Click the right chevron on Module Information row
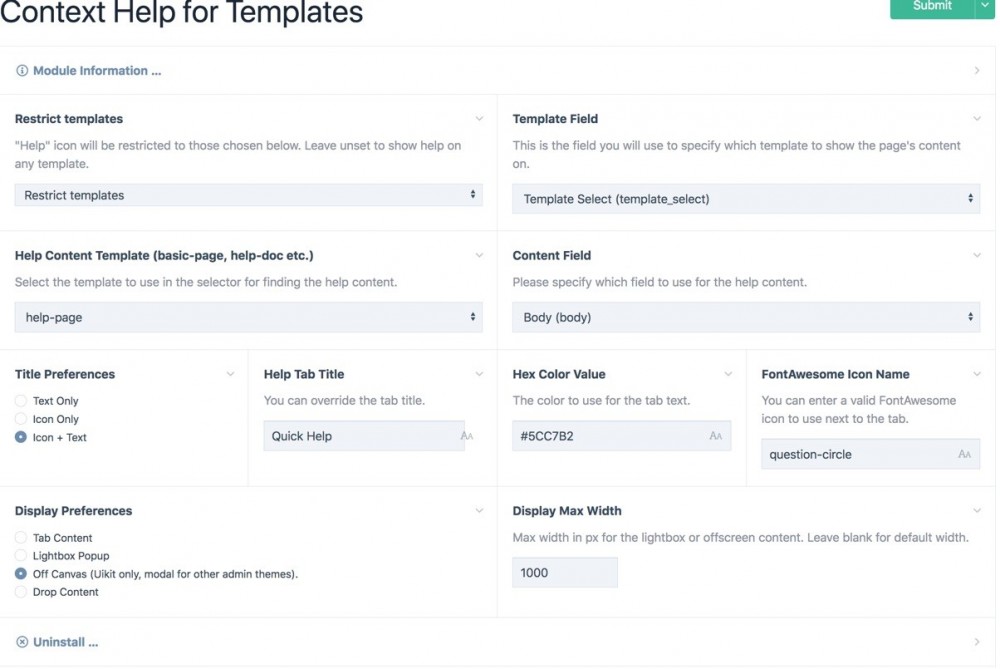 (978, 70)
